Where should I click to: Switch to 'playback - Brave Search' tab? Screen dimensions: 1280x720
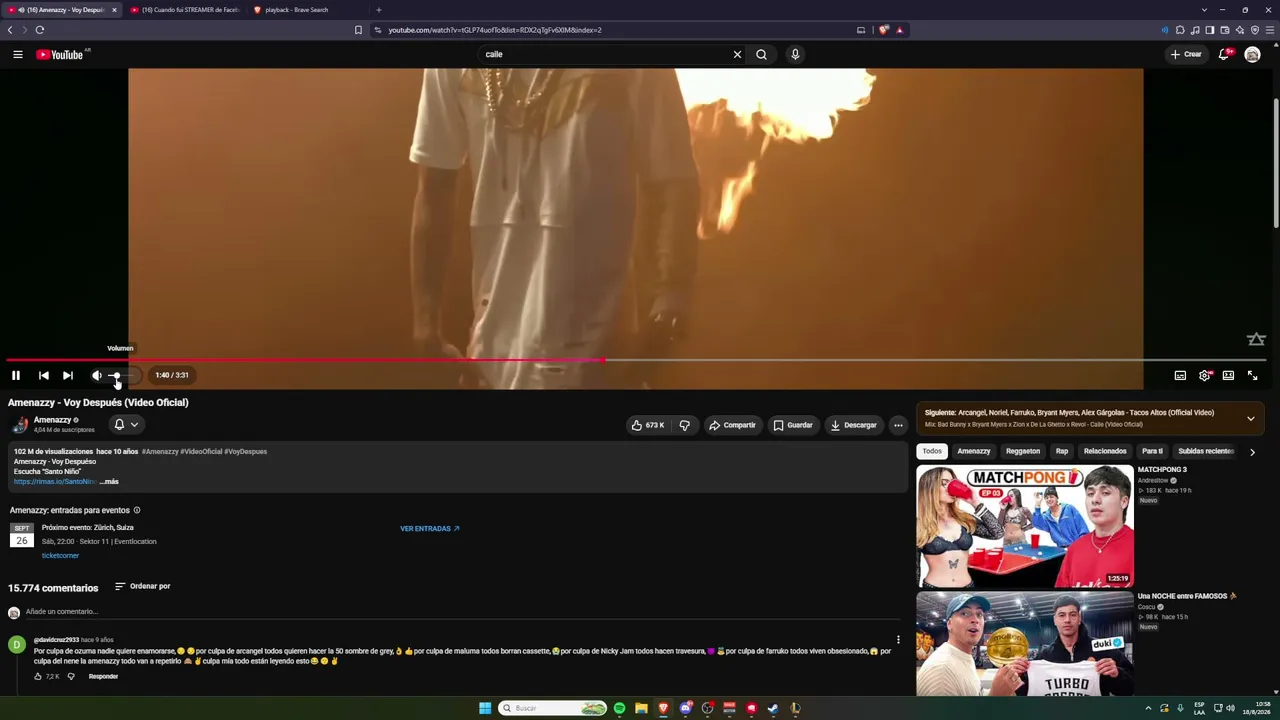(305, 10)
